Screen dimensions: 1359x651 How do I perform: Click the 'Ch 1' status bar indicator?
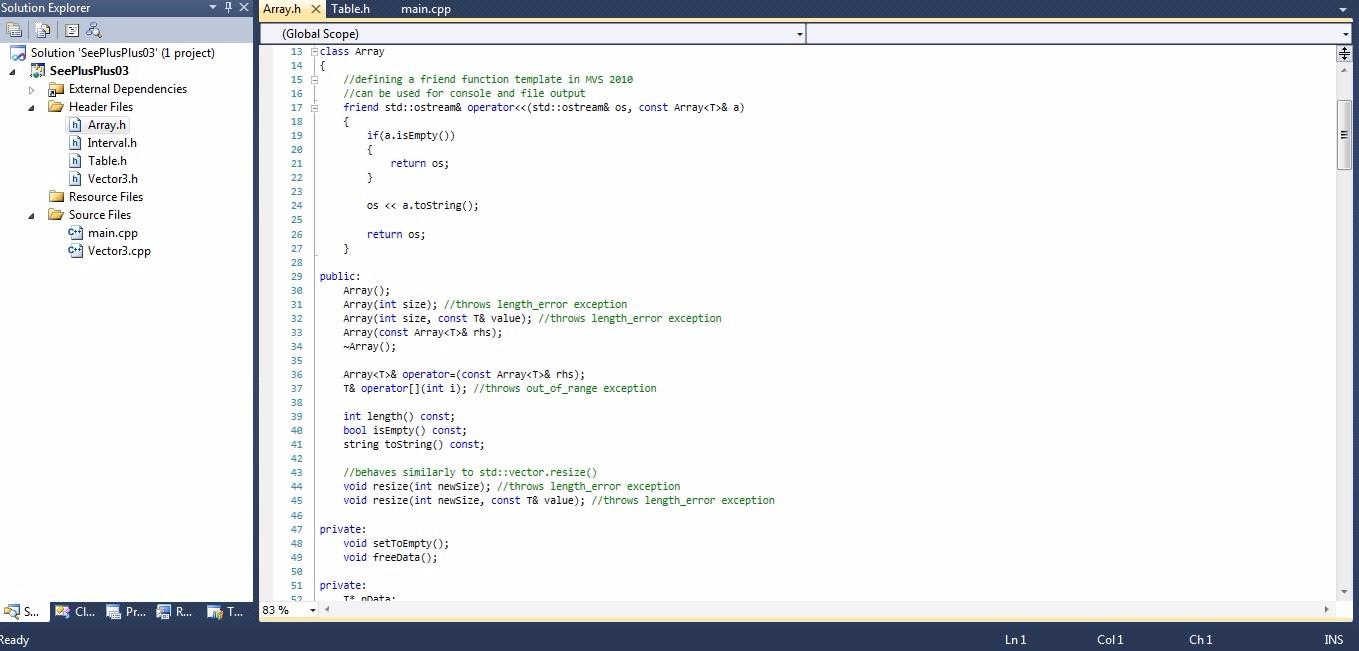tap(1200, 640)
